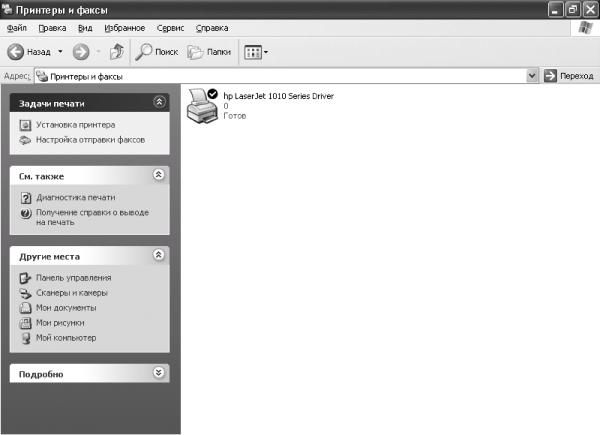Image resolution: width=600 pixels, height=435 pixels.
Task: Open Поиск search in toolbar
Action: [x=157, y=51]
